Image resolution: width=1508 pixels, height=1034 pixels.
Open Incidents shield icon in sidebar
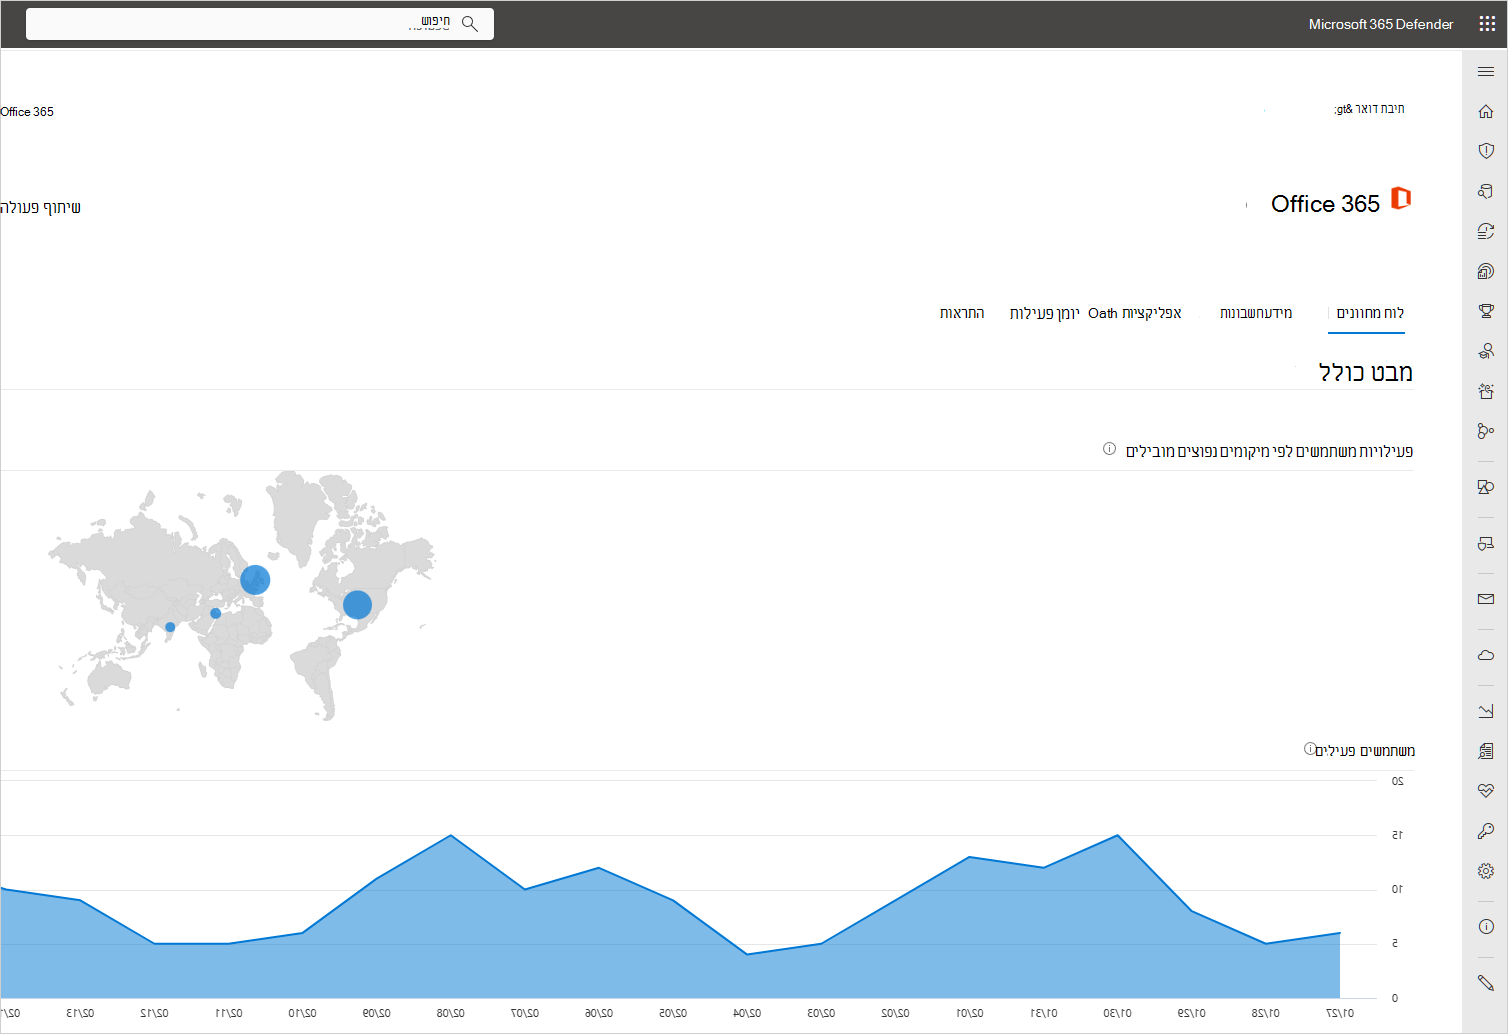(1486, 151)
